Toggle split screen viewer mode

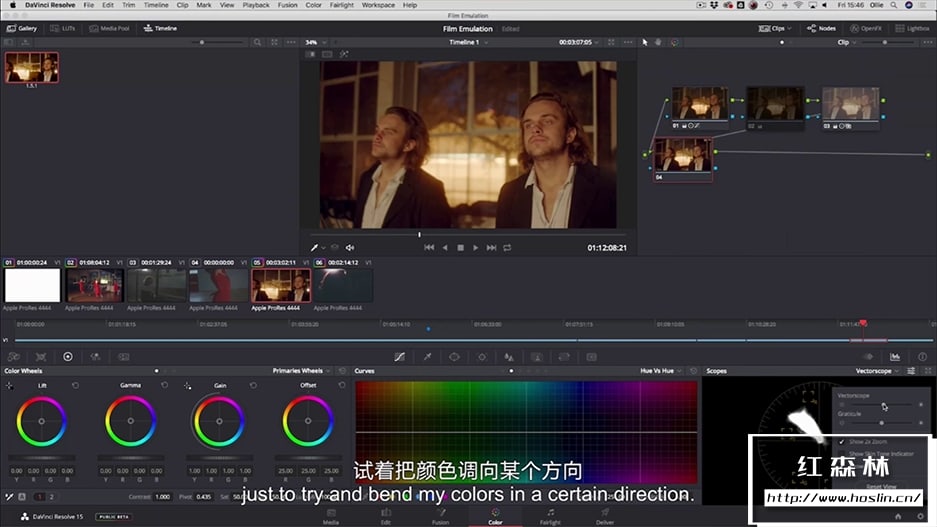(x=327, y=54)
